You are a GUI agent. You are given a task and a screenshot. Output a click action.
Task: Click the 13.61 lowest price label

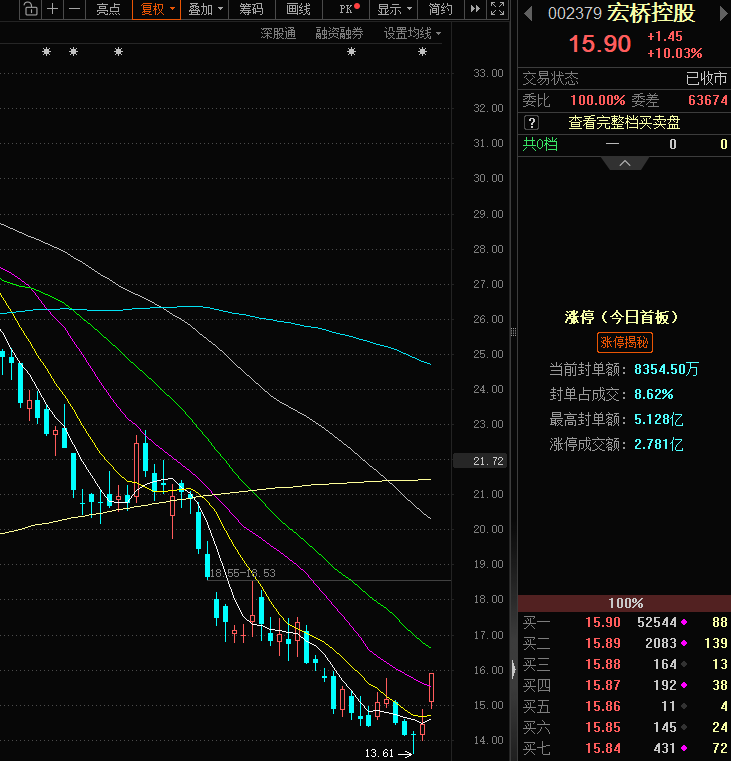tap(379, 753)
